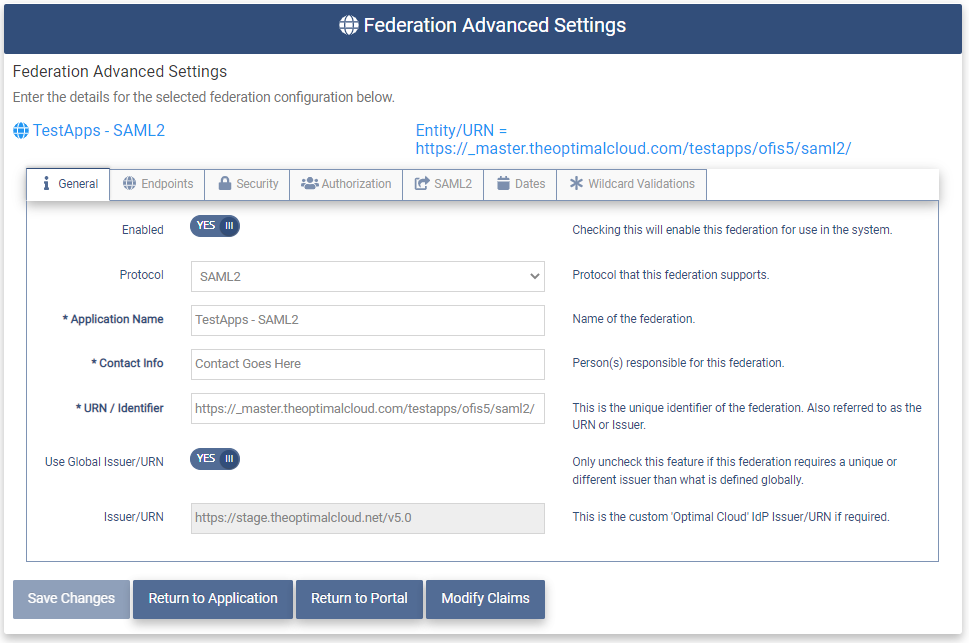The height and width of the screenshot is (643, 969).
Task: Open the General tab
Action: [x=68, y=184]
